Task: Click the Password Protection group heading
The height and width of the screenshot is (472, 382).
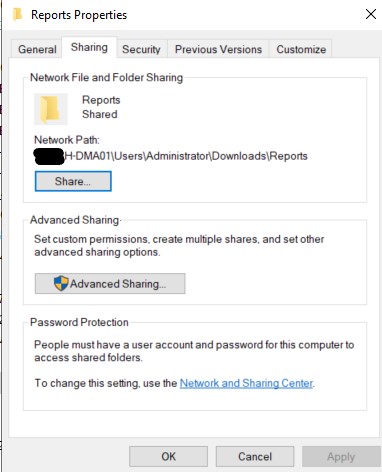Action: pos(79,322)
